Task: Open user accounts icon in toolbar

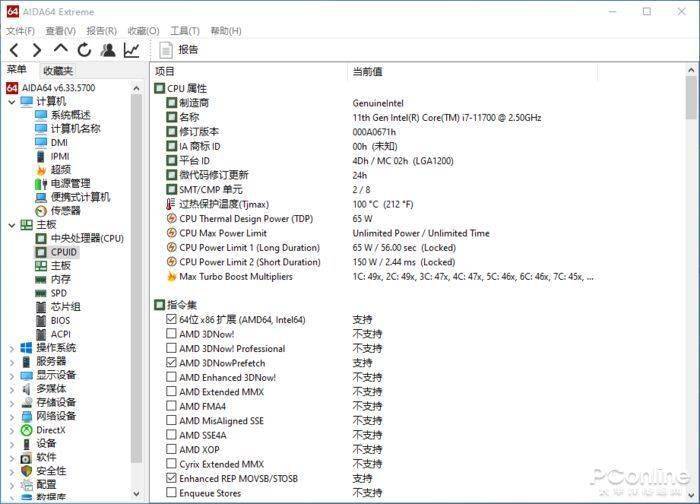Action: coord(108,50)
